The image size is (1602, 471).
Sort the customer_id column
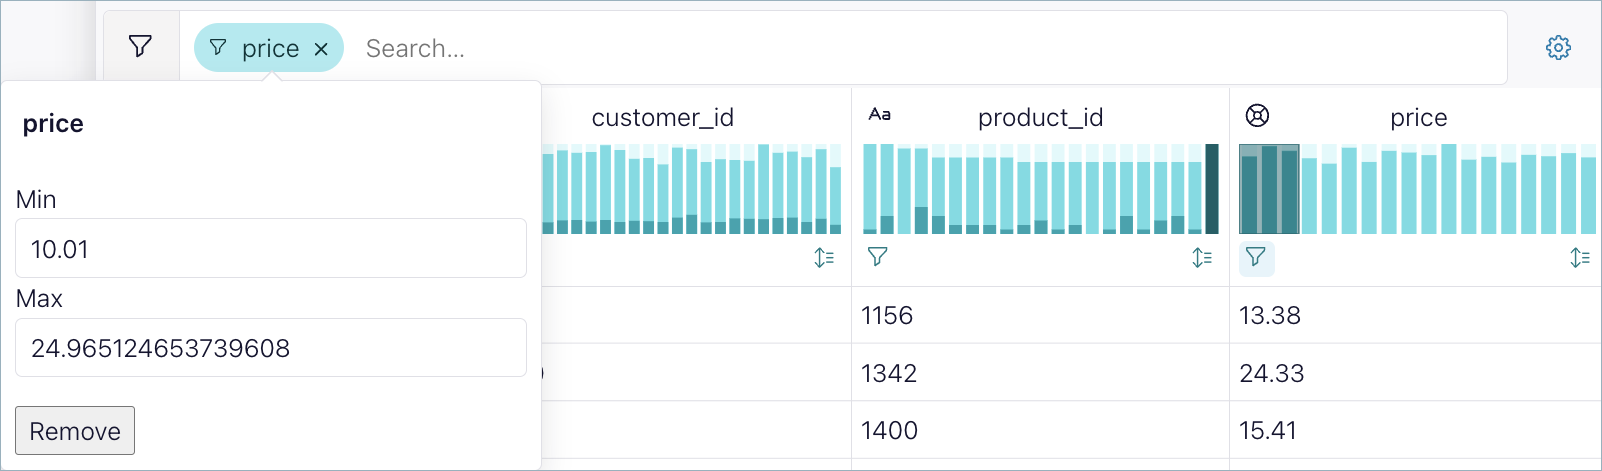point(824,258)
